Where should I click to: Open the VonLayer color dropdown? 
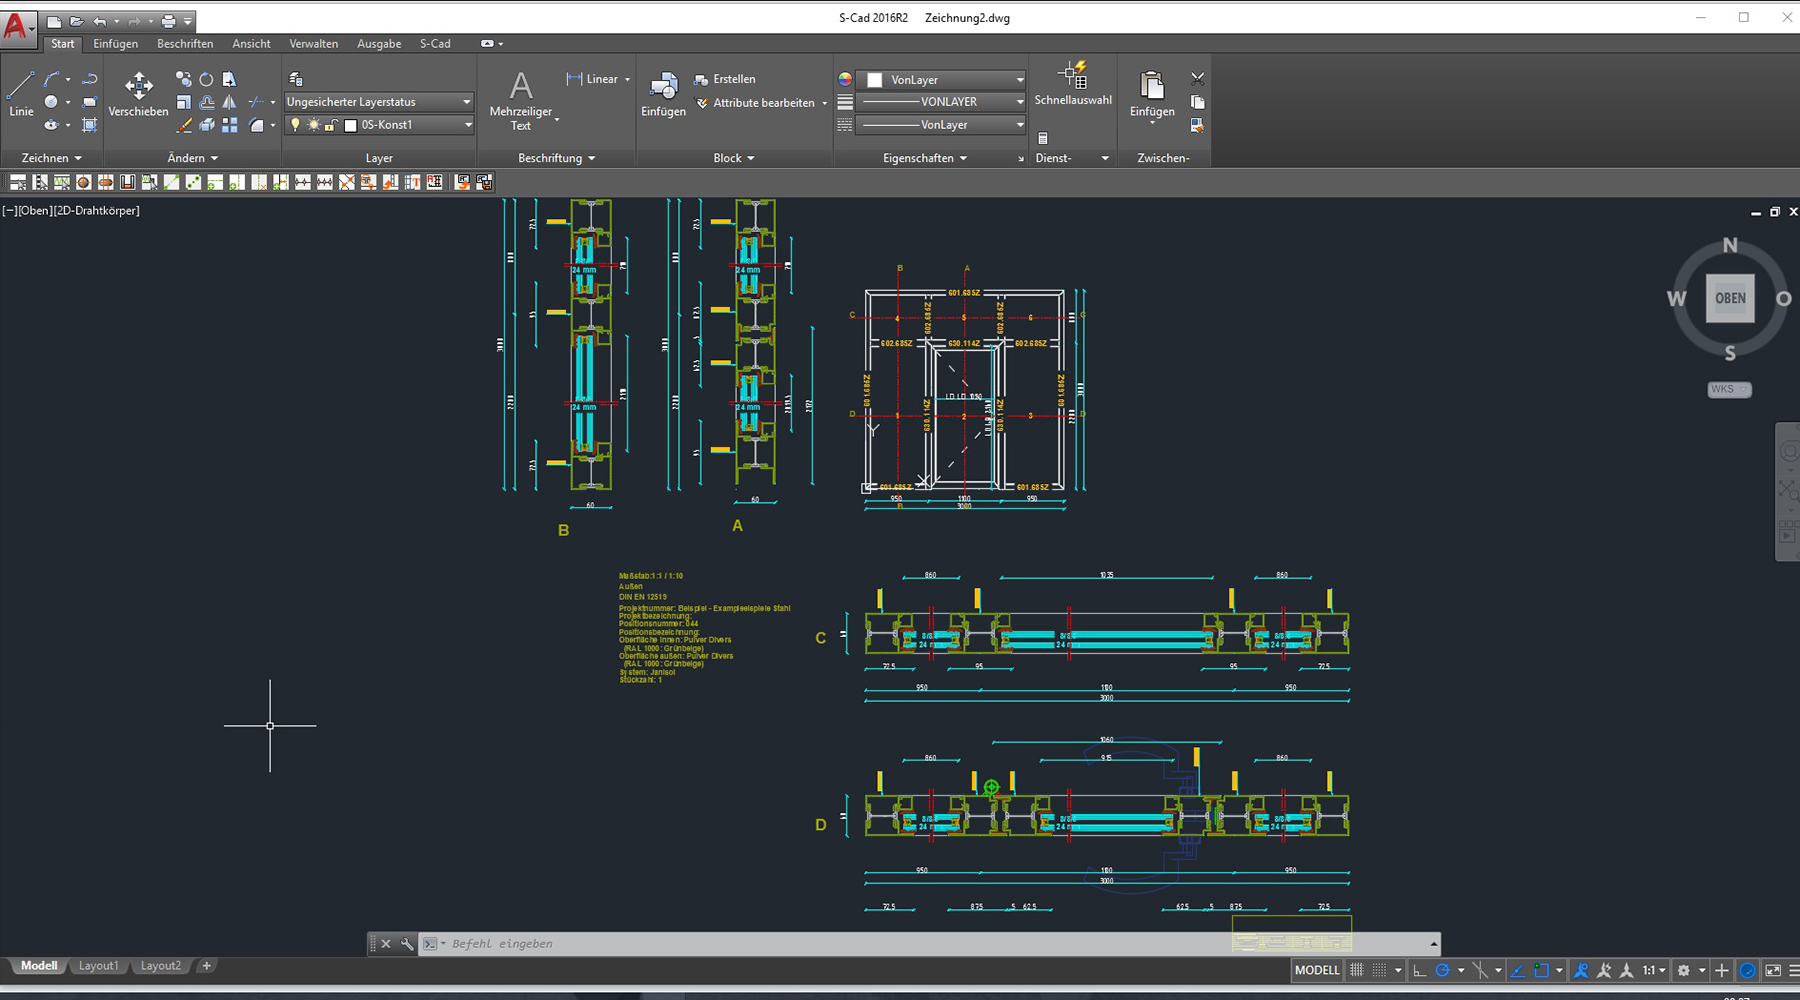pyautogui.click(x=943, y=79)
